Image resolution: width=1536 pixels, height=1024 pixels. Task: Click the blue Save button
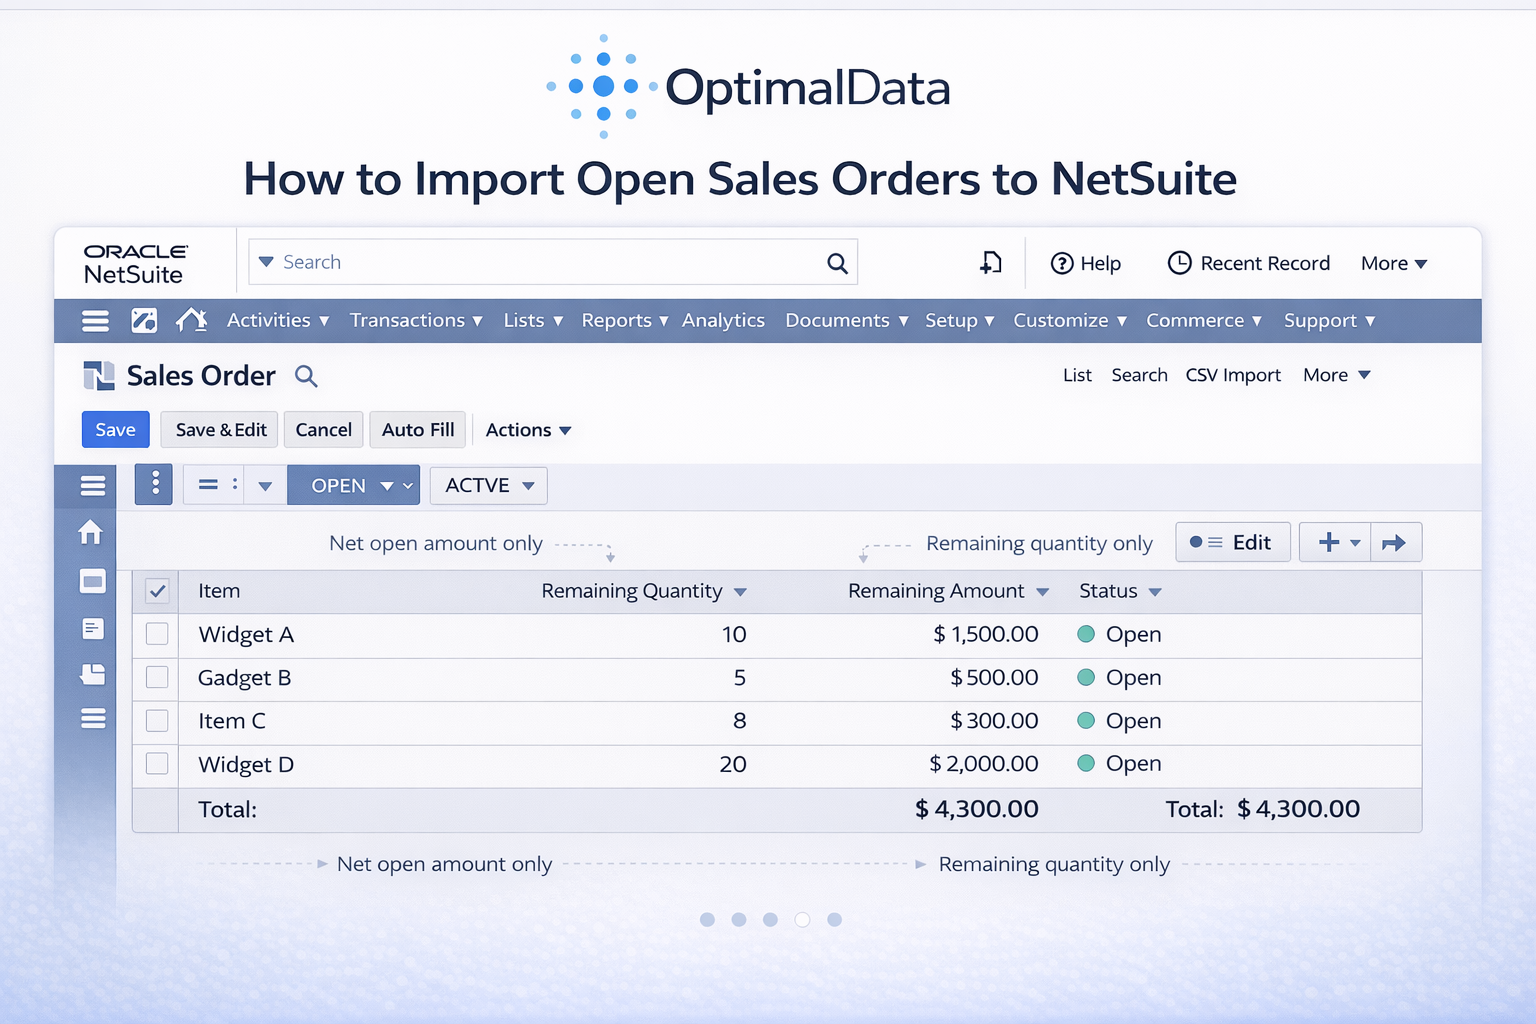[115, 430]
